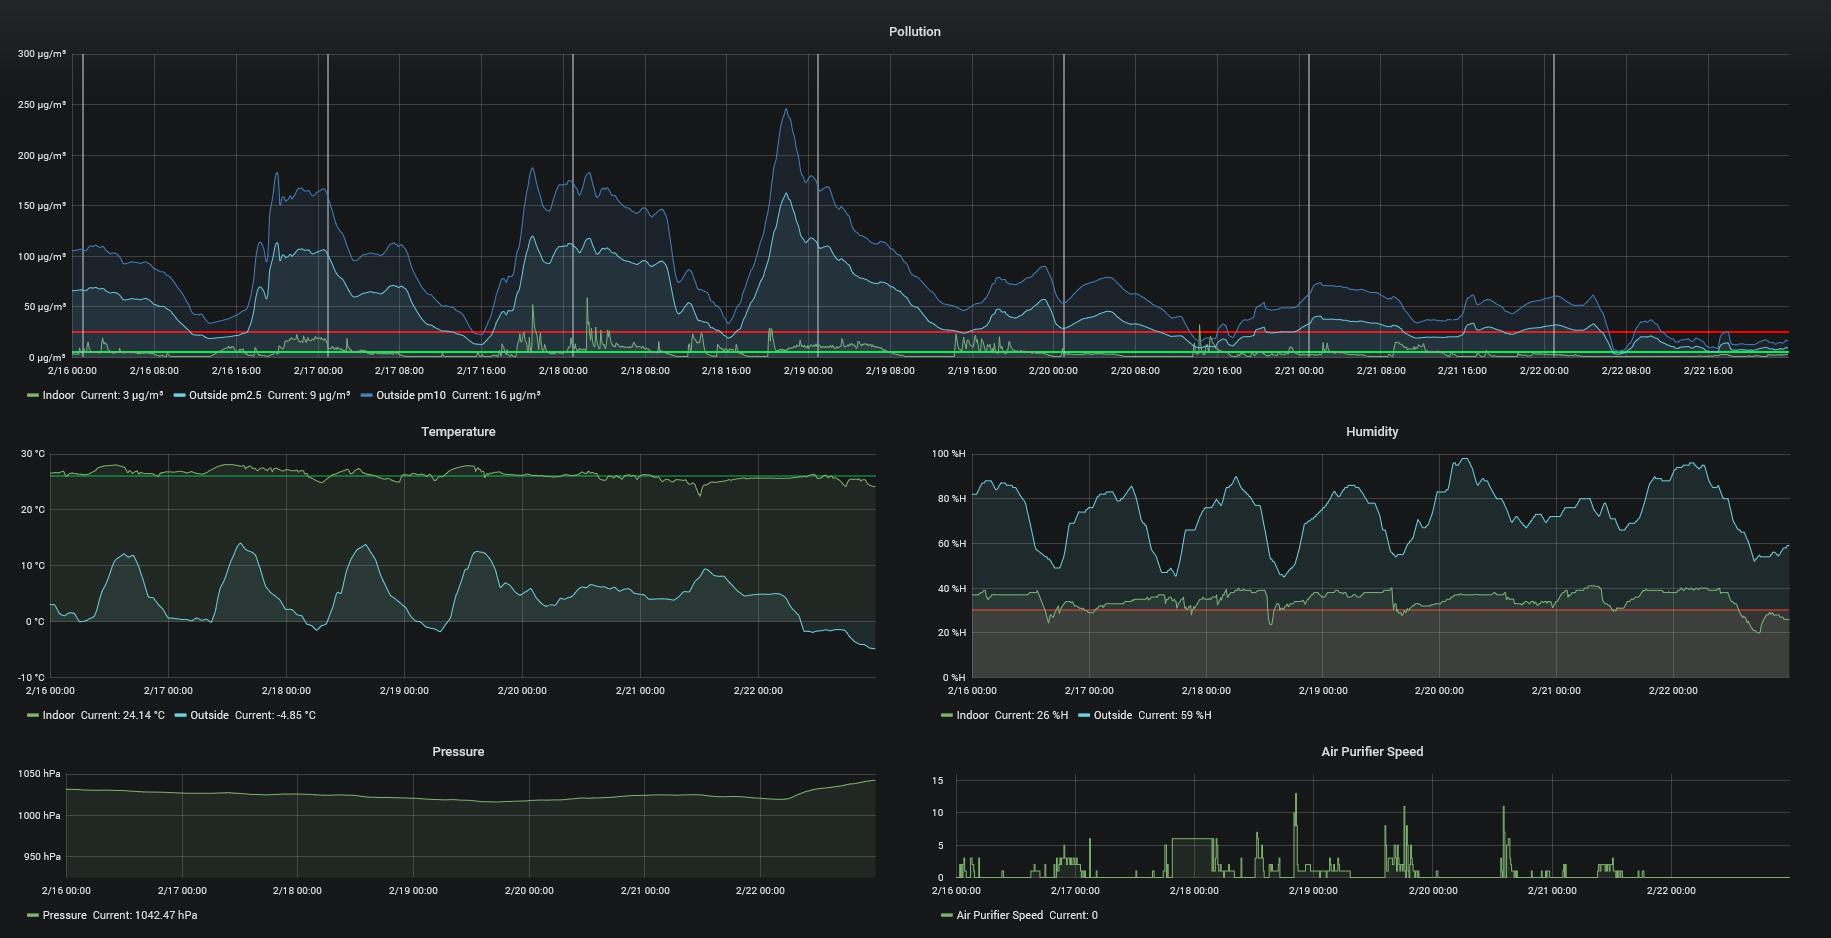Toggle Outside series in Humidity legend
Image resolution: width=1831 pixels, height=938 pixels.
[1113, 716]
